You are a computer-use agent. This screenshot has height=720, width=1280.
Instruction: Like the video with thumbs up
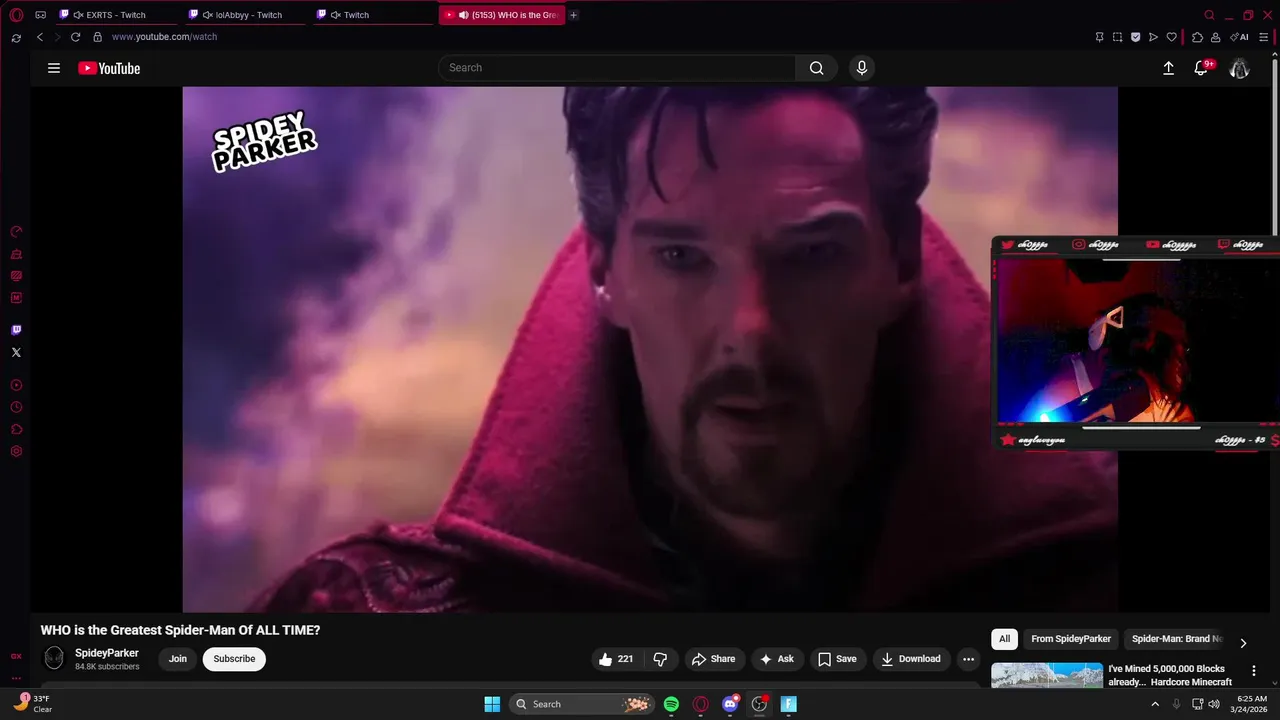coord(617,659)
